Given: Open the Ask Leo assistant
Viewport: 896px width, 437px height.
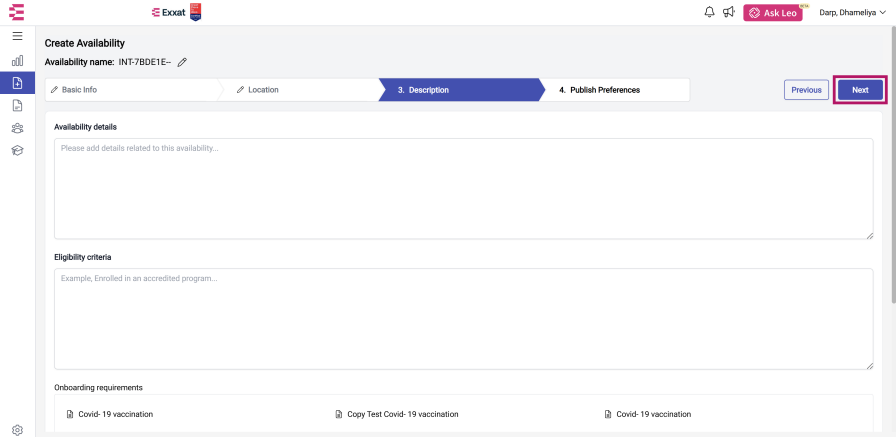Looking at the screenshot, I should [773, 13].
